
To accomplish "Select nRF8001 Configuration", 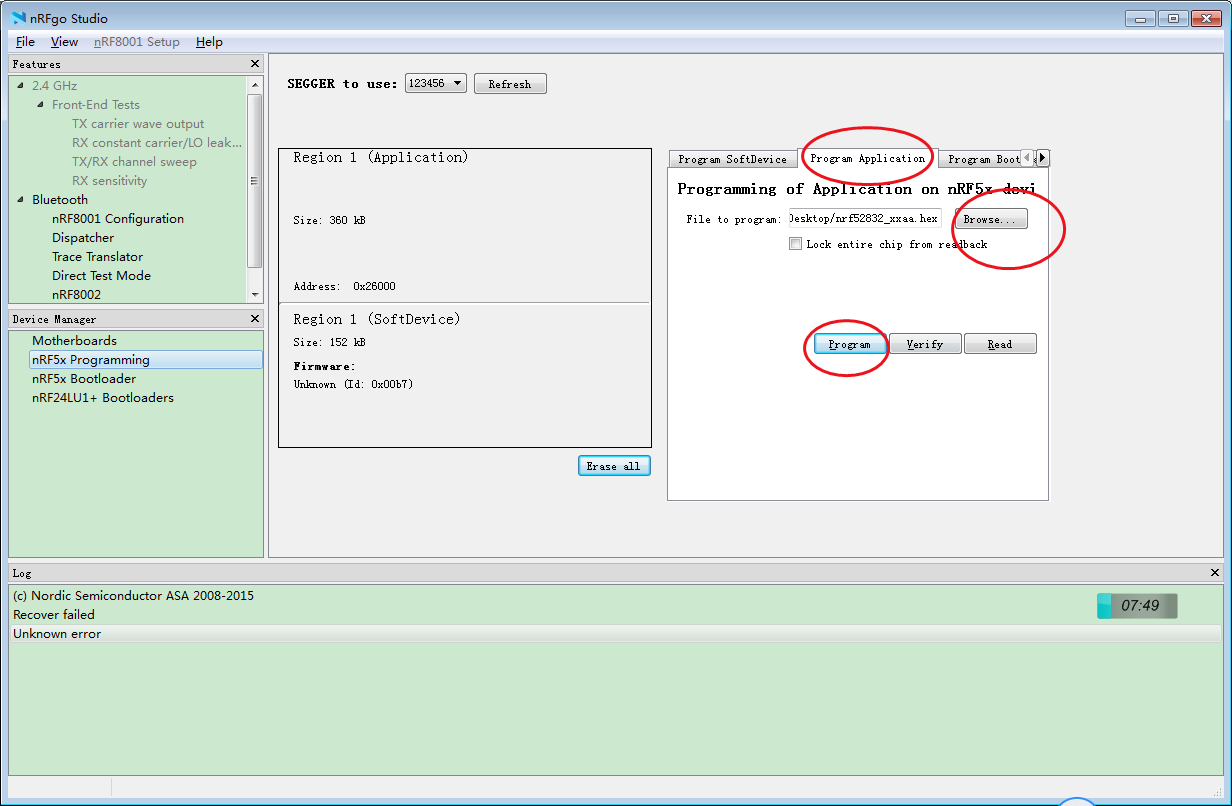I will (118, 219).
